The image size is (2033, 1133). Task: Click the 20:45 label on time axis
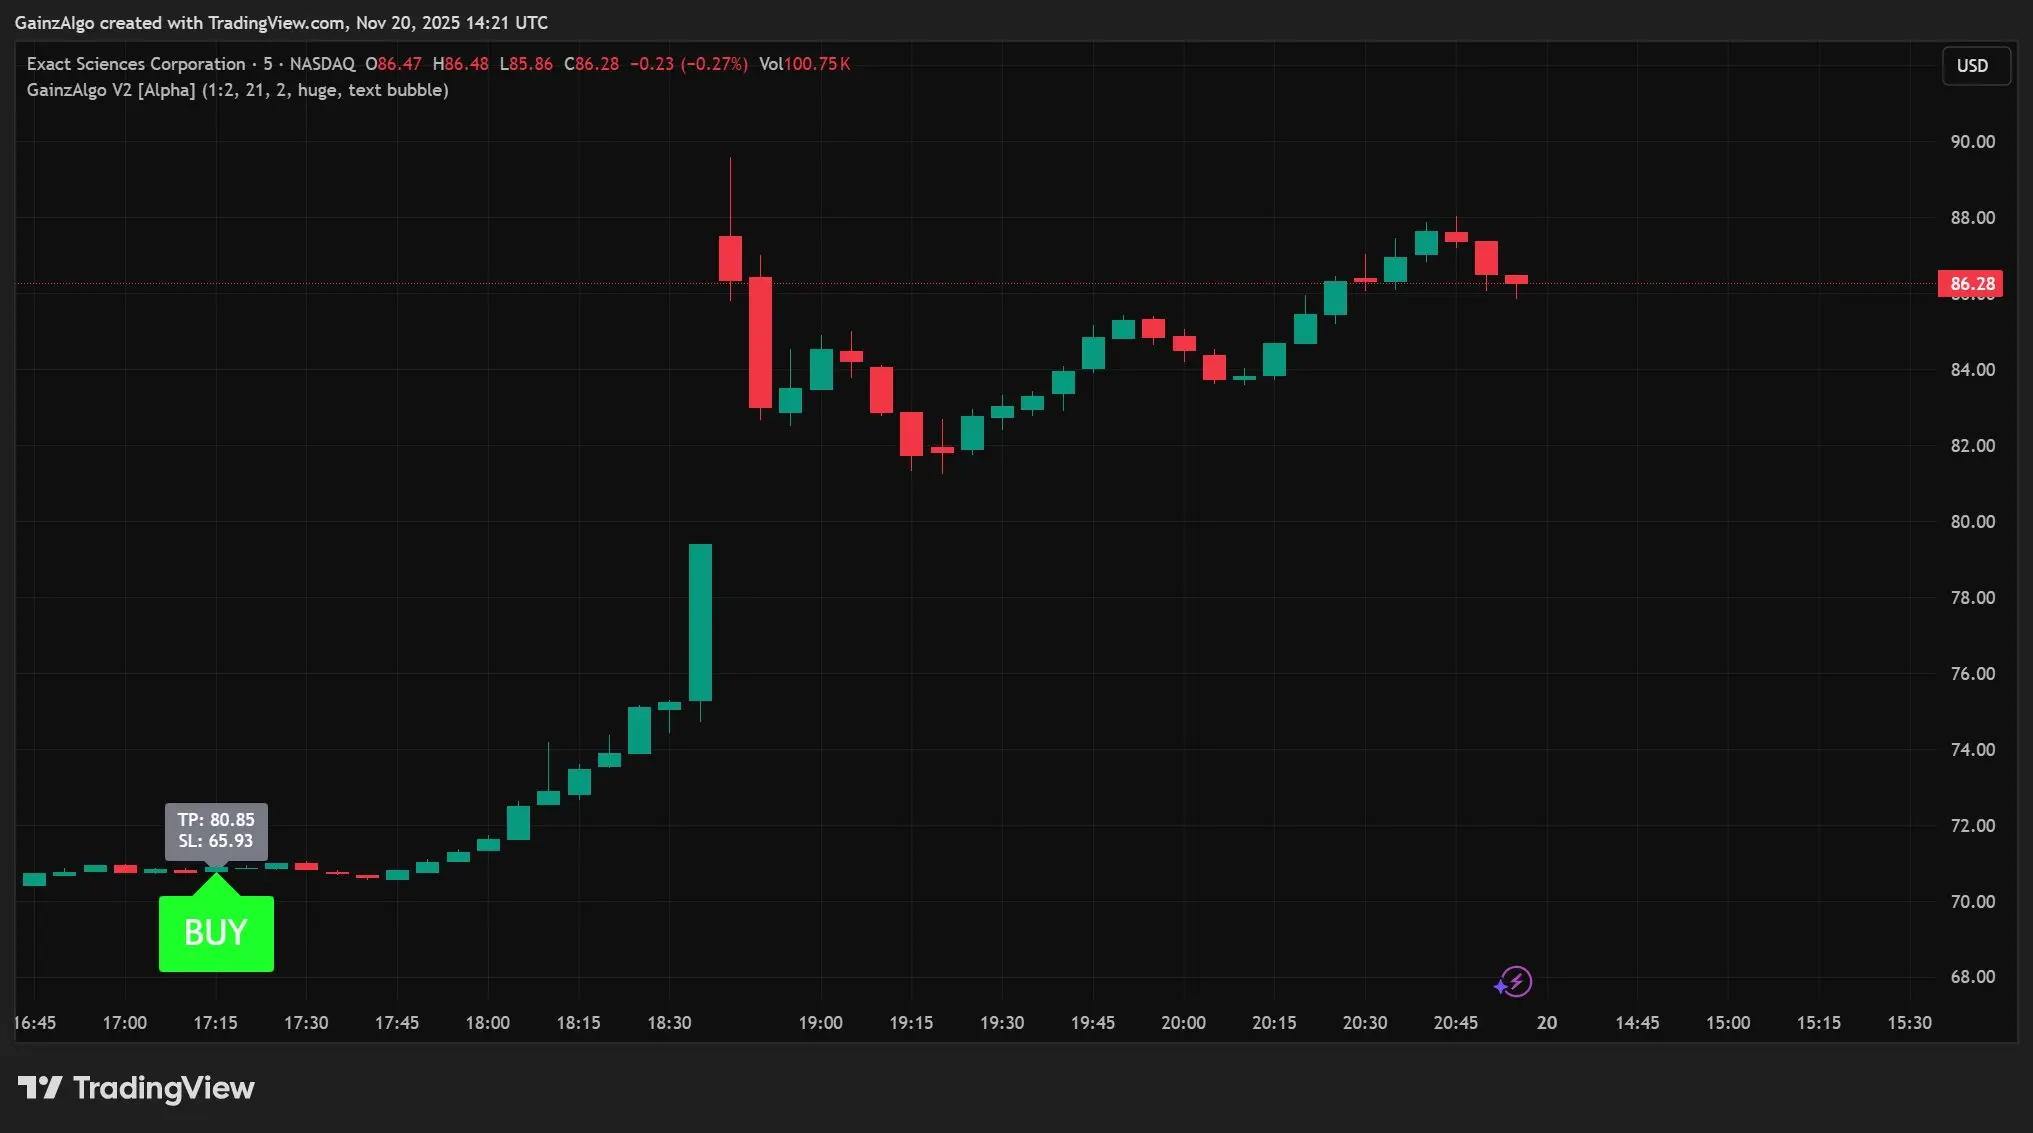pyautogui.click(x=1455, y=1023)
